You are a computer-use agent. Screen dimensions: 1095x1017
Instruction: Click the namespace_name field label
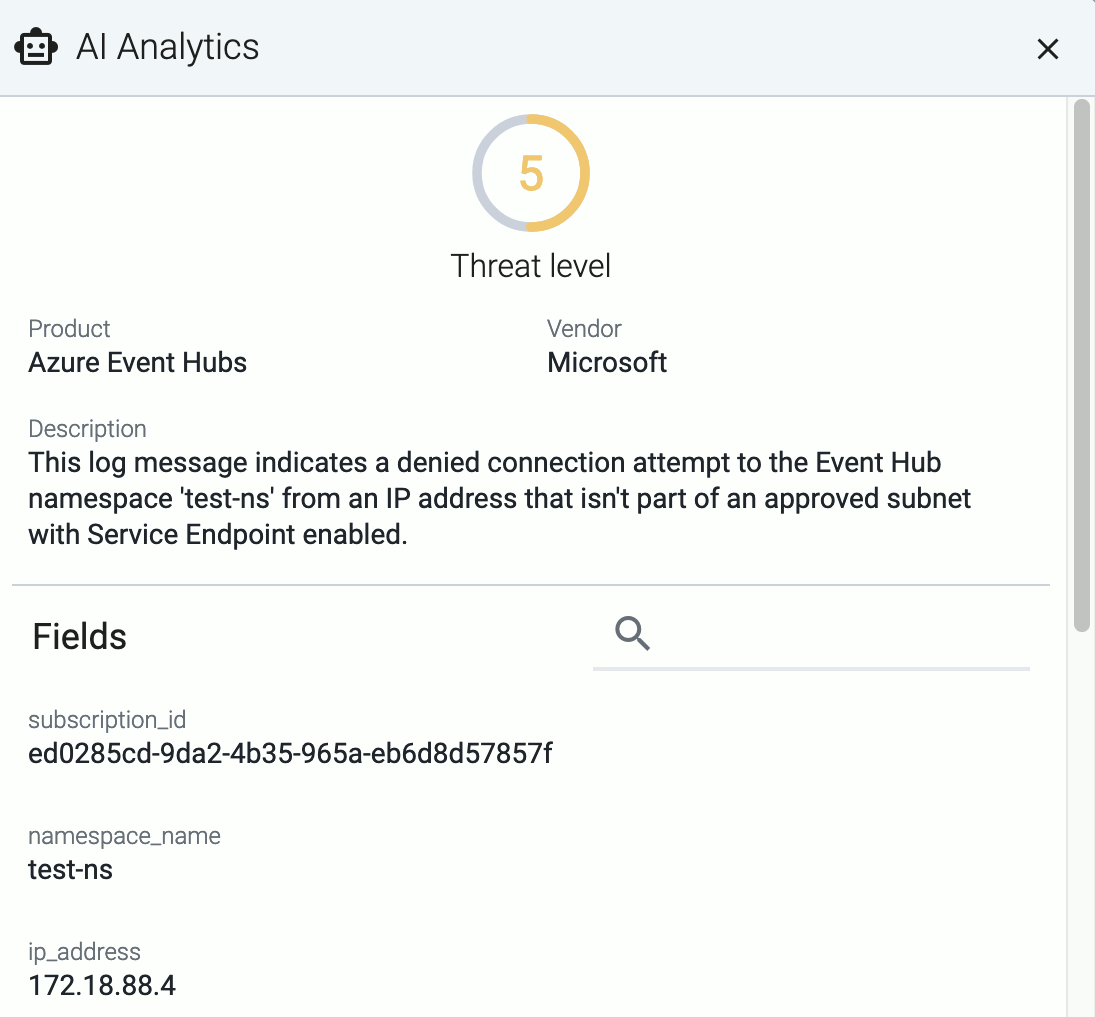pos(124,836)
